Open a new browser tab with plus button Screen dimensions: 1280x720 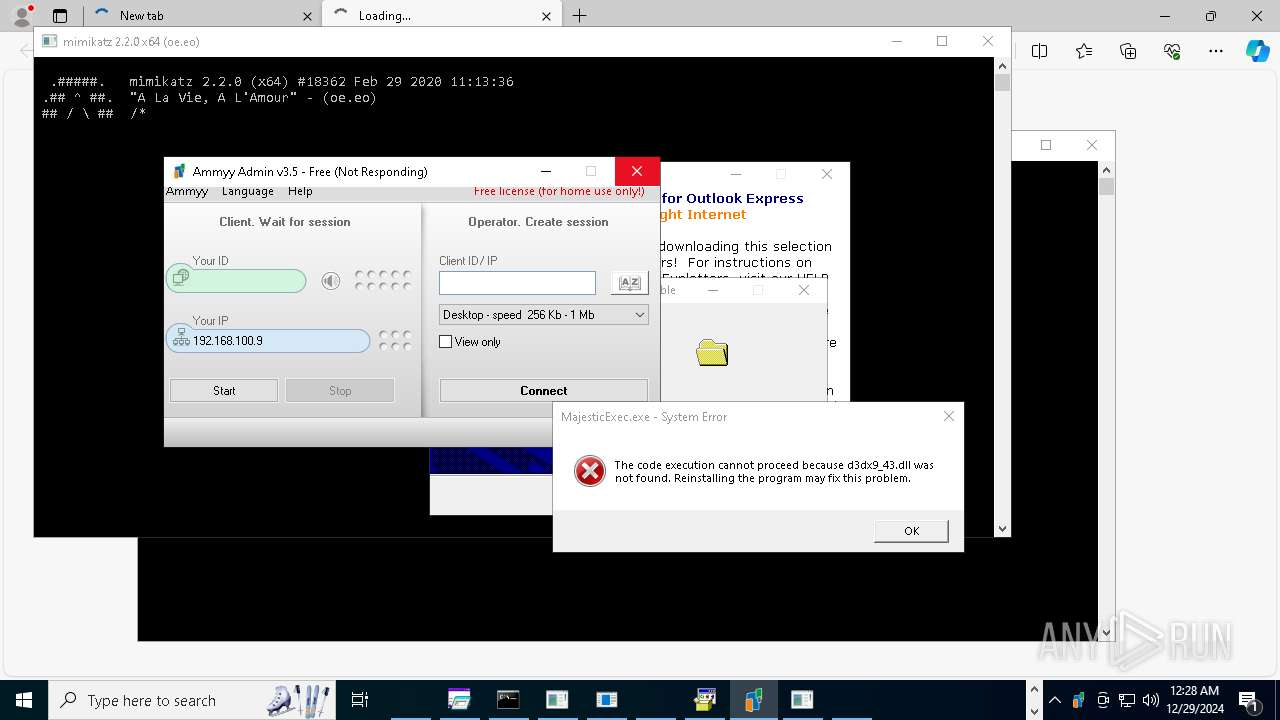(x=579, y=15)
